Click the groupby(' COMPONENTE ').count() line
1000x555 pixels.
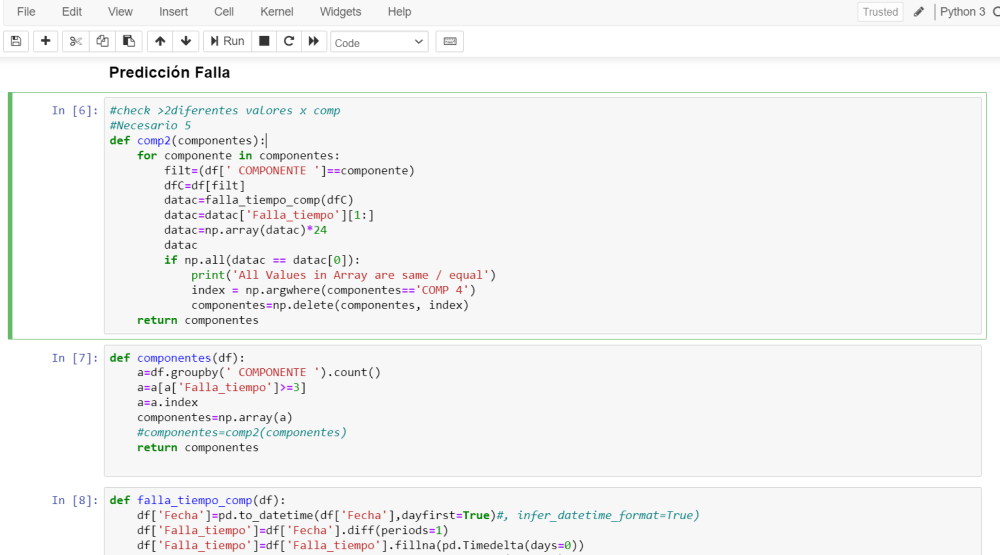[x=259, y=373]
